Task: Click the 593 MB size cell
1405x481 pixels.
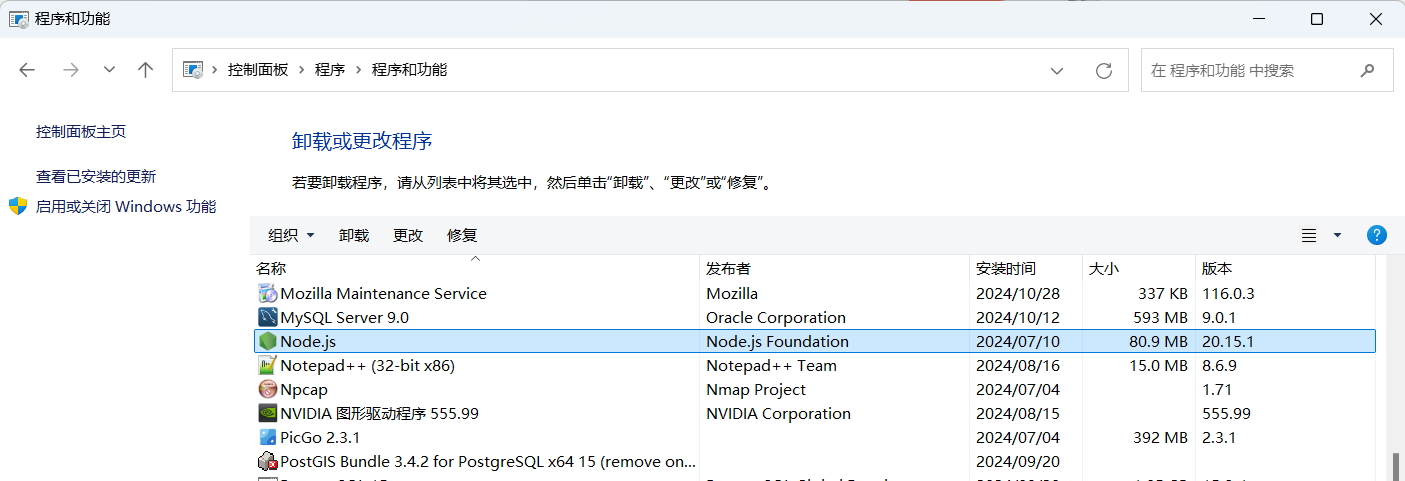Action: click(x=1158, y=318)
